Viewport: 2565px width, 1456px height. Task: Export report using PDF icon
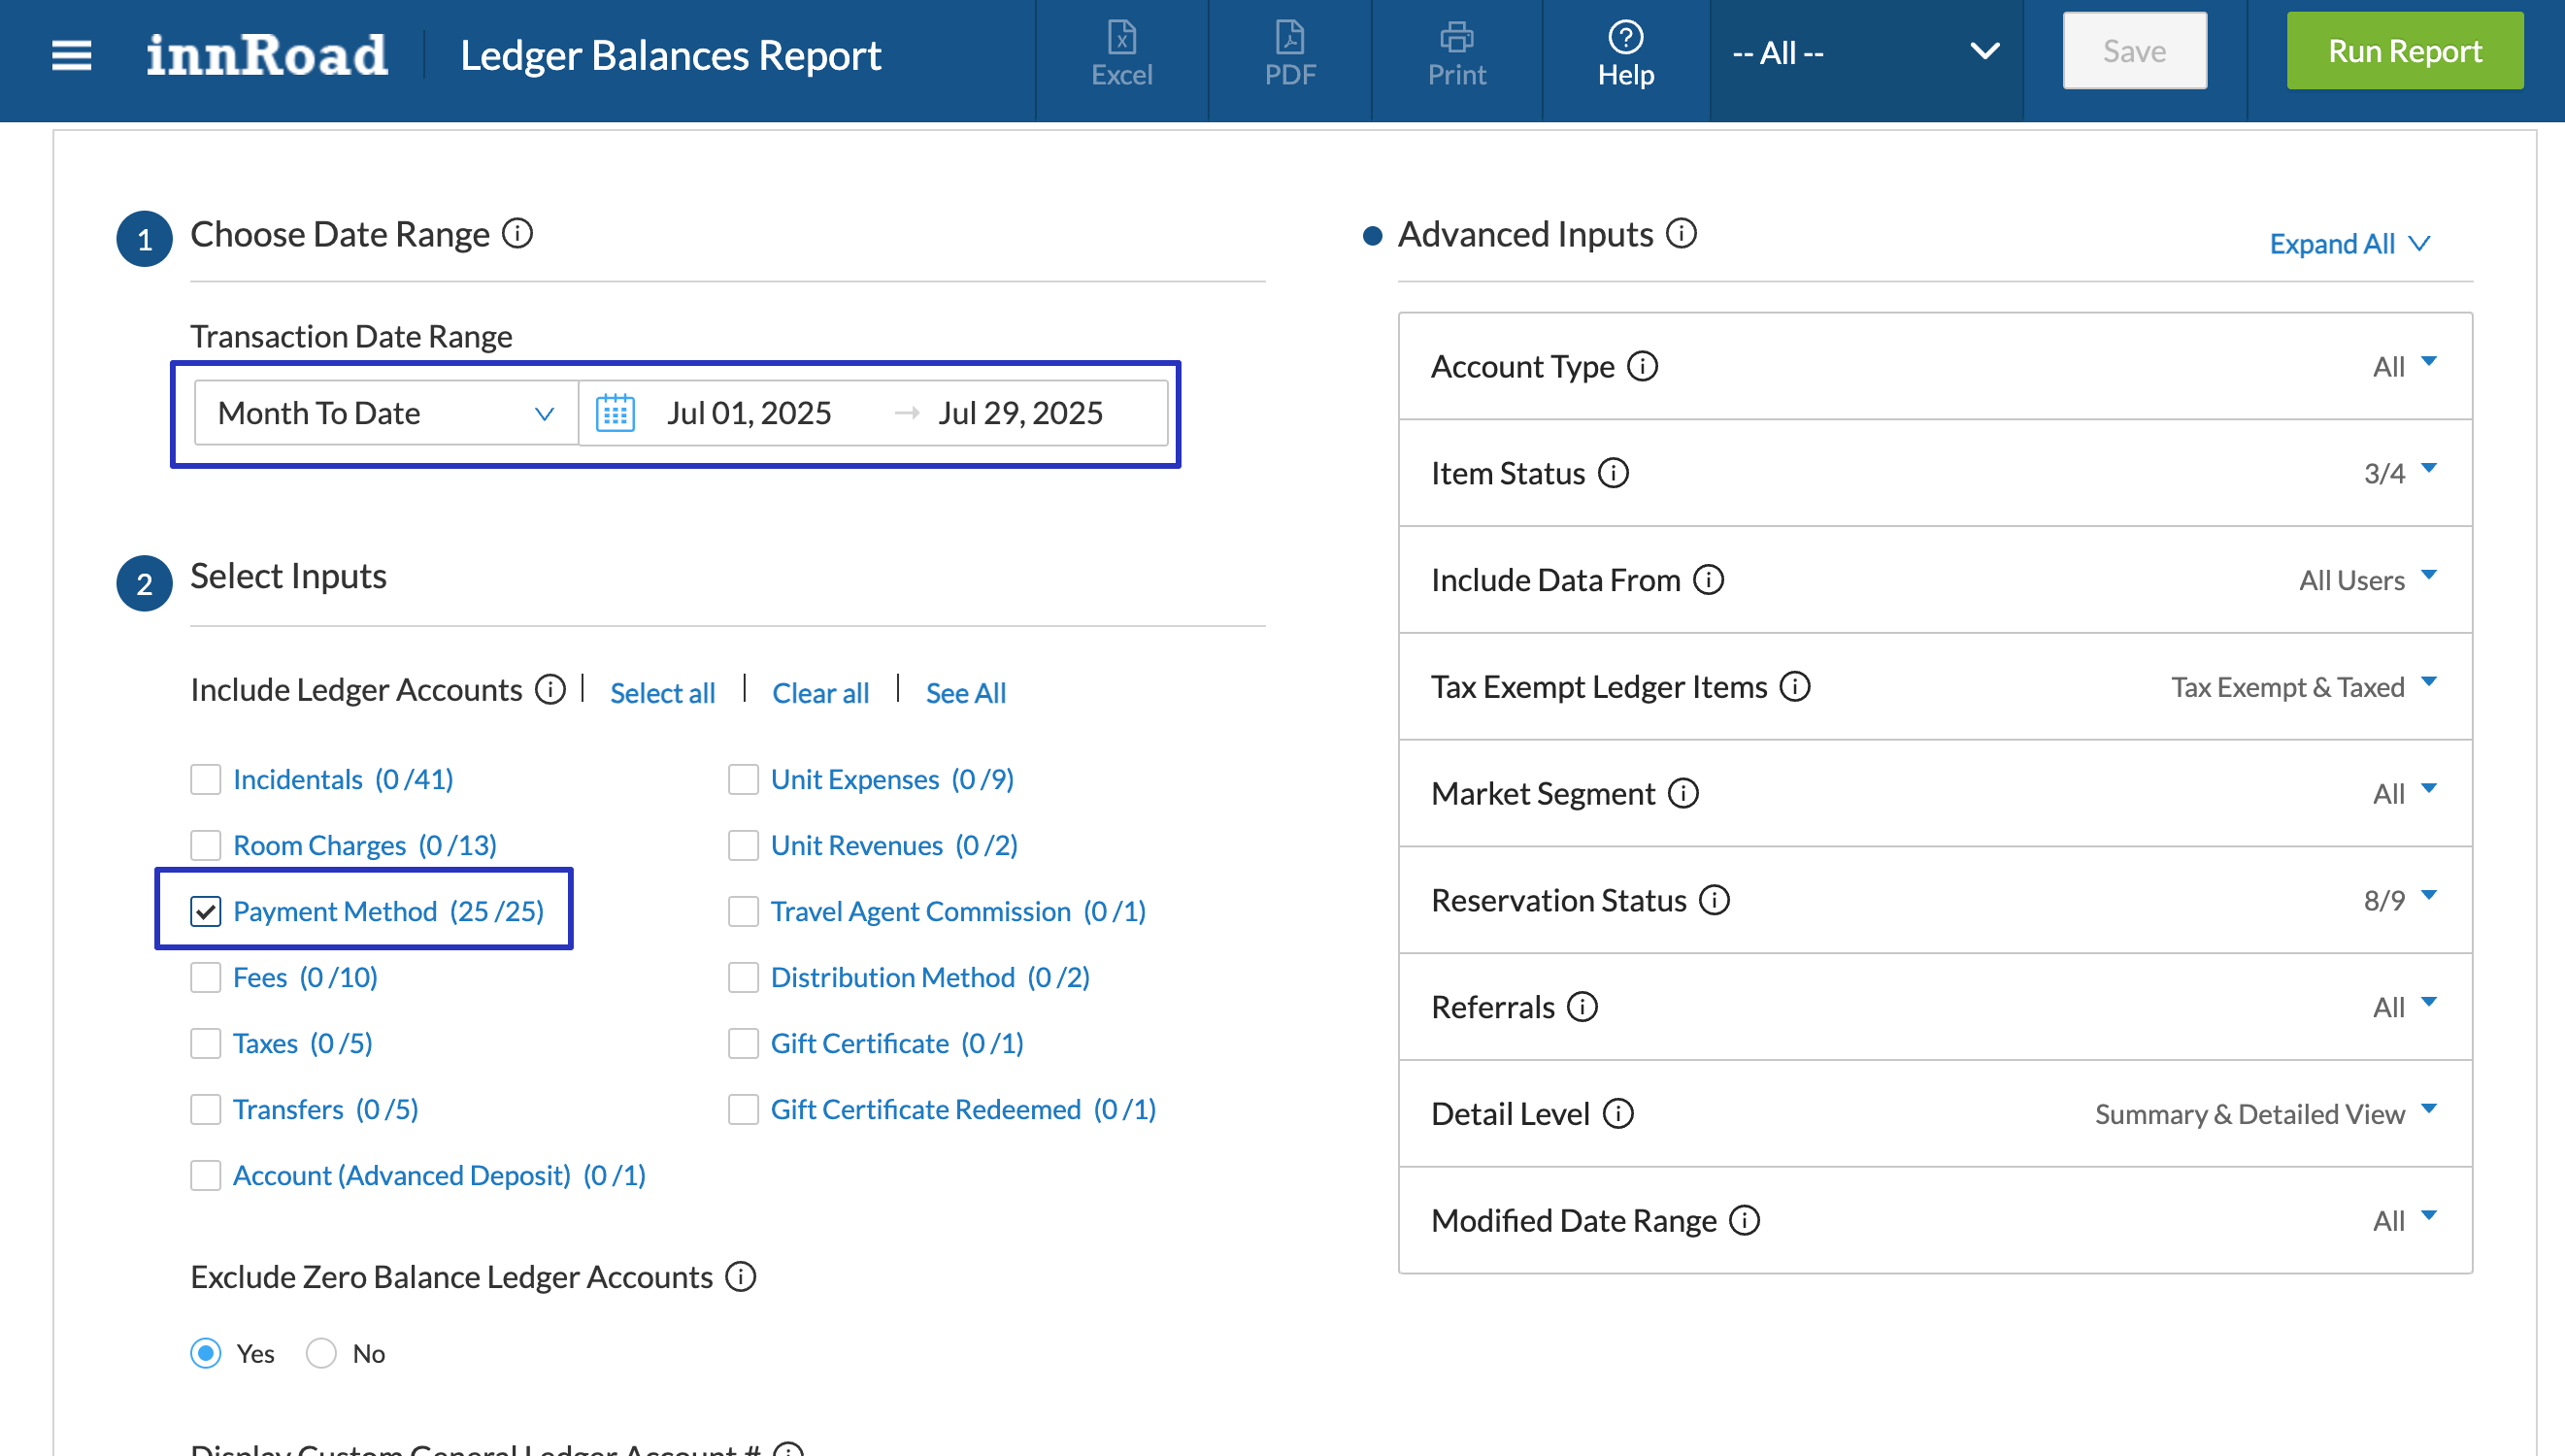(1289, 54)
